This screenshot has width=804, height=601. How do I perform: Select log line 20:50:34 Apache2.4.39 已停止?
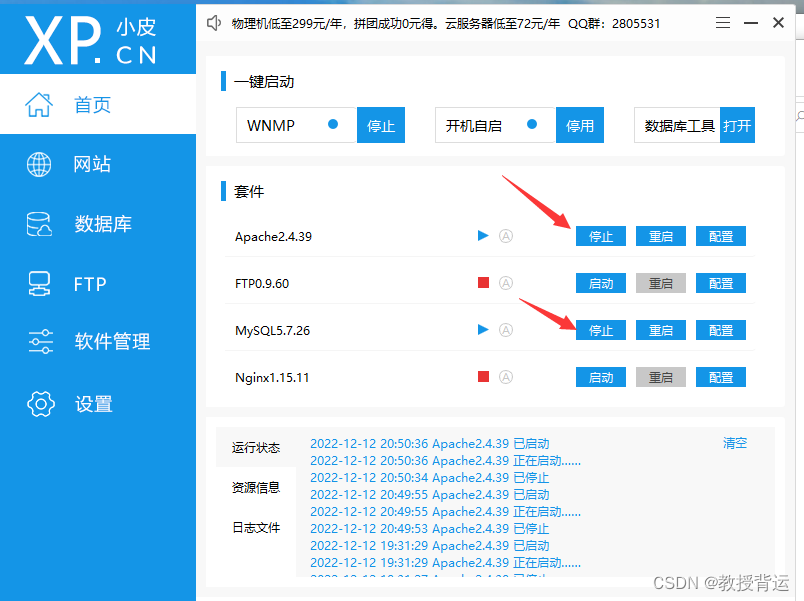(430, 477)
